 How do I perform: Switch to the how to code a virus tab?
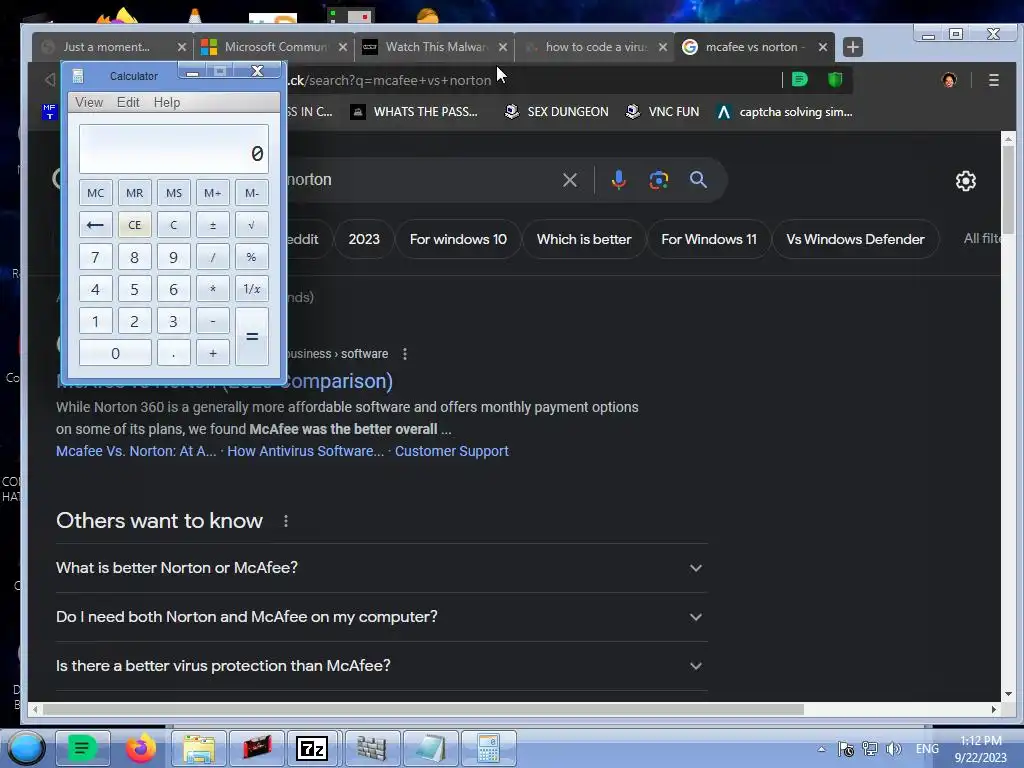[595, 47]
